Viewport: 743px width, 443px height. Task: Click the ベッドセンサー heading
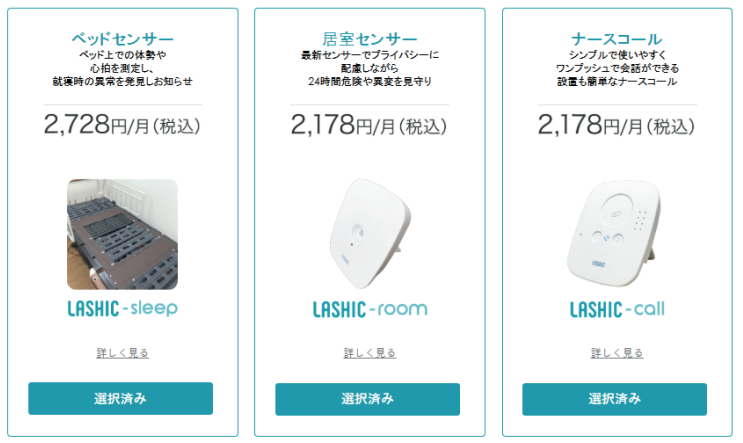(x=122, y=38)
